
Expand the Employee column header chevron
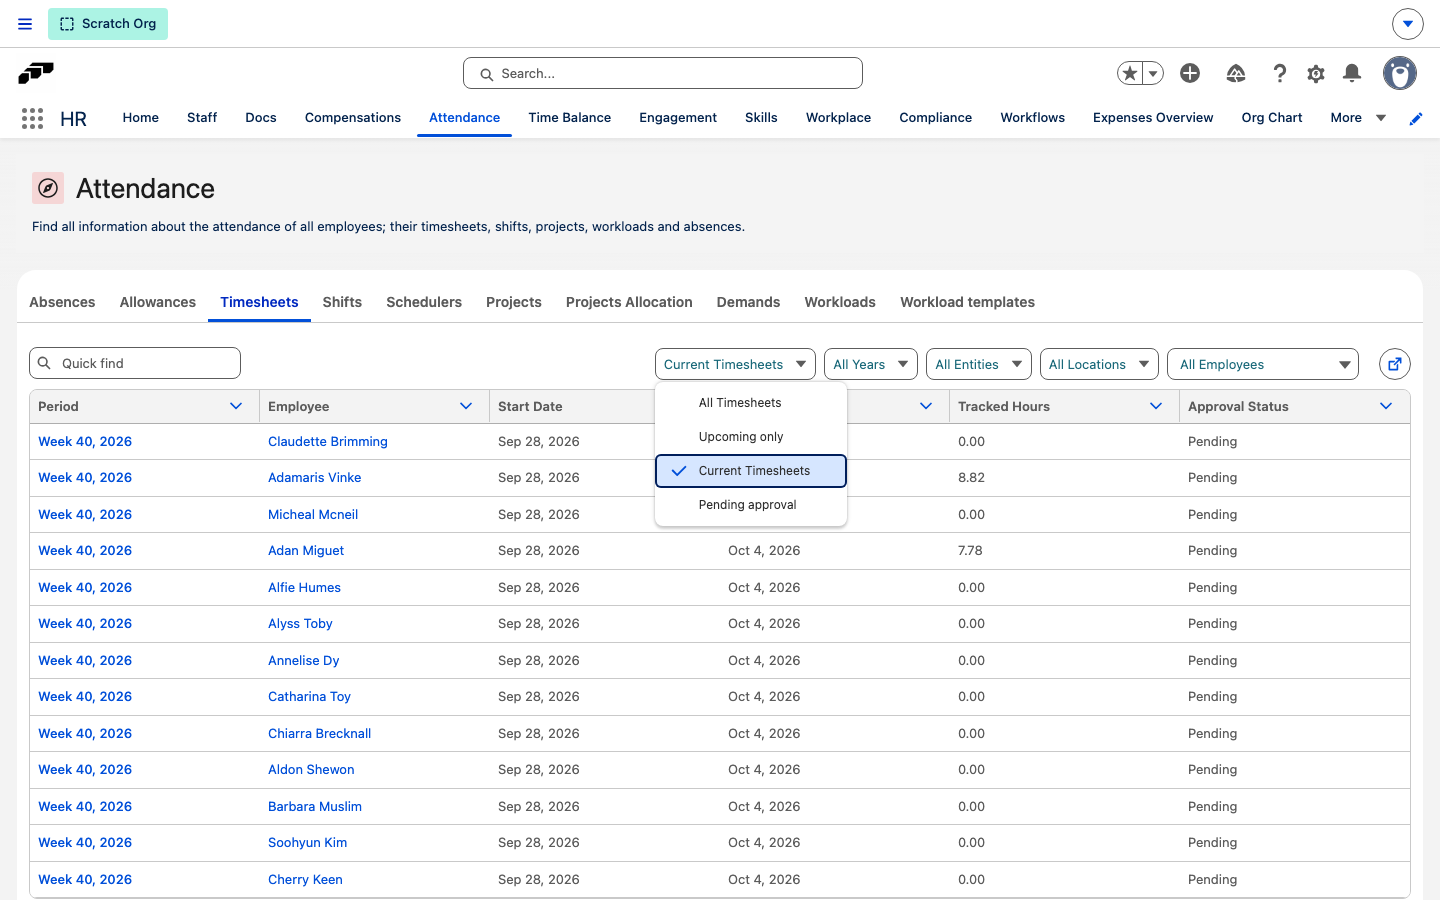[x=466, y=406]
